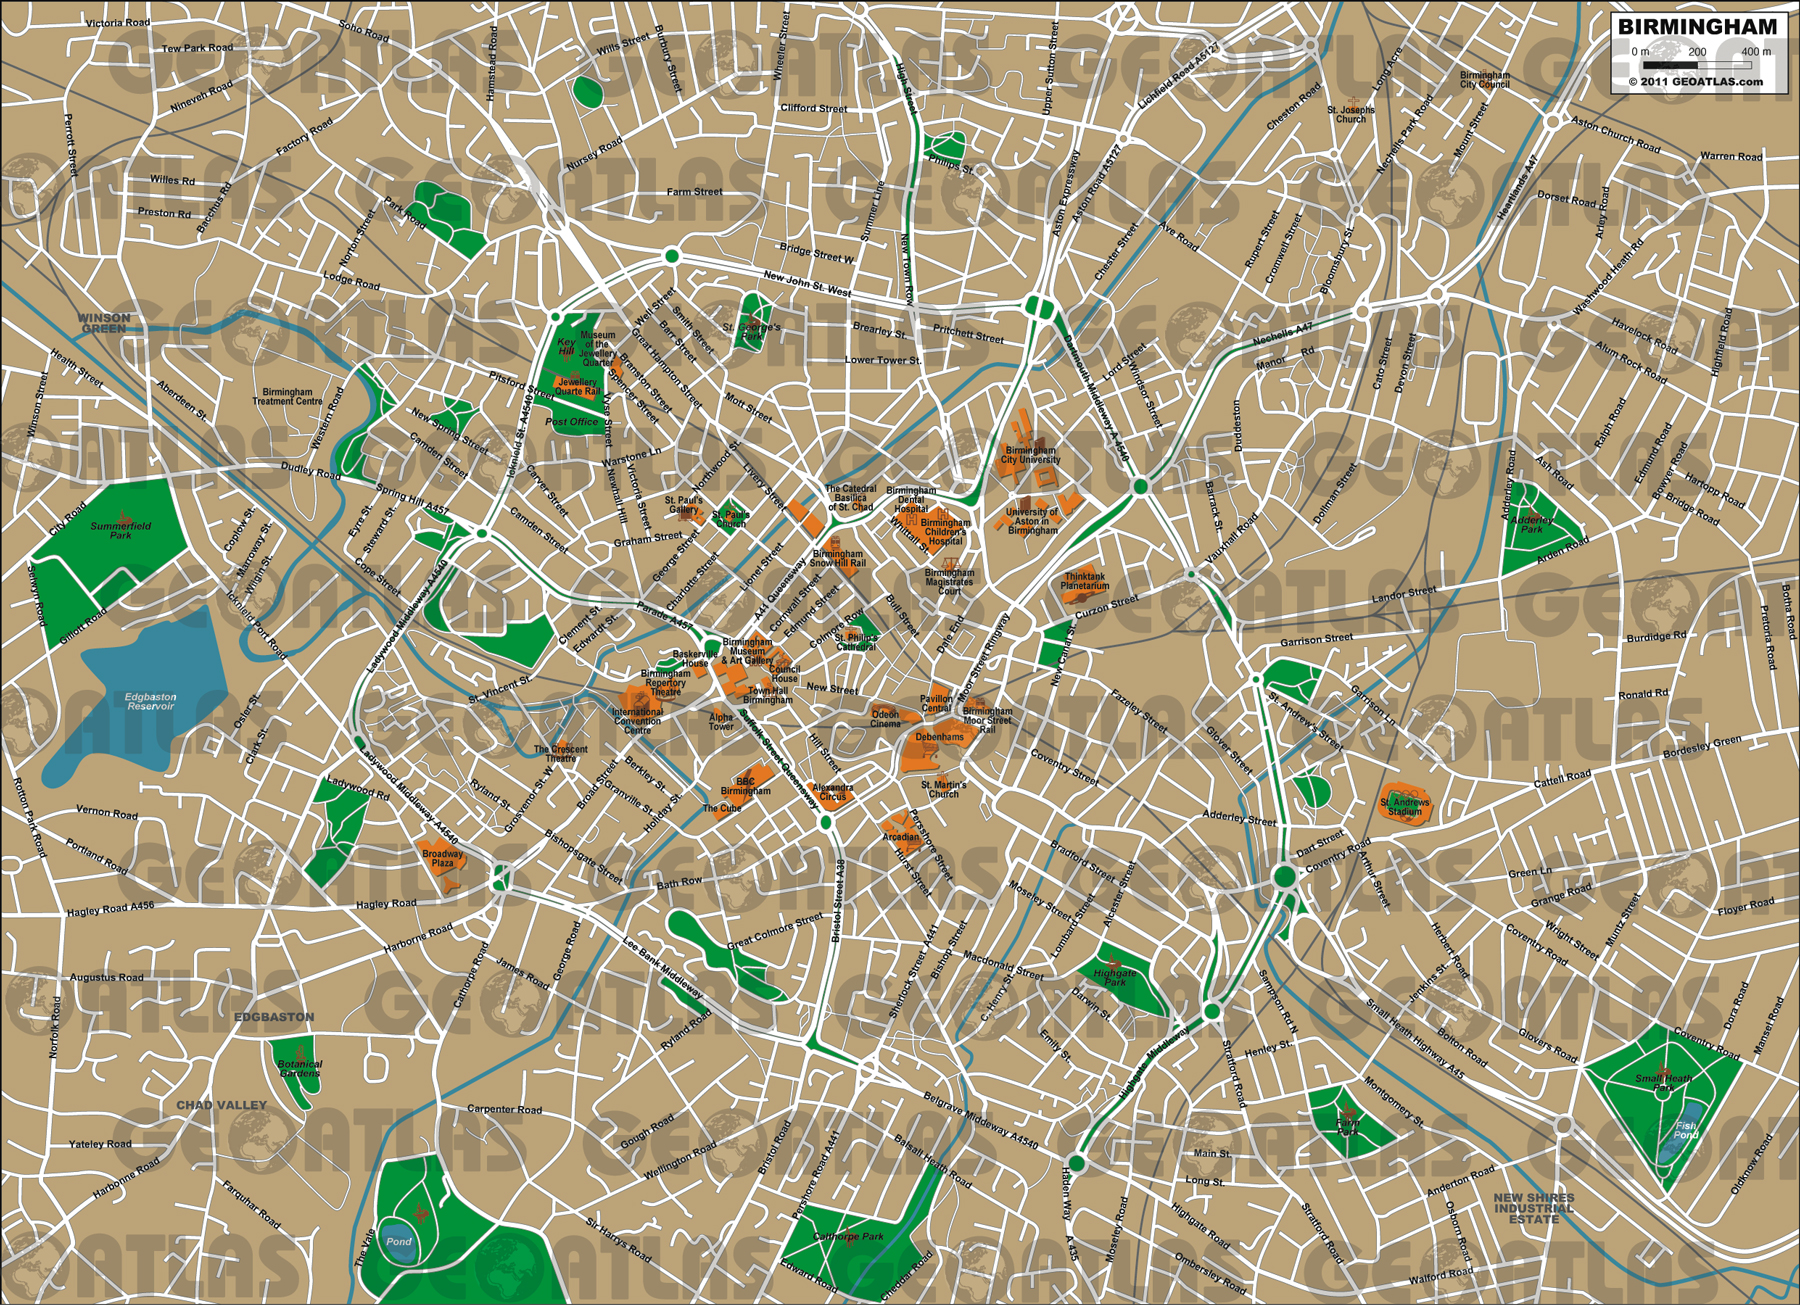Screen dimensions: 1800x1305
Task: Click the St. Josephs Church cross icon
Action: click(x=1351, y=101)
